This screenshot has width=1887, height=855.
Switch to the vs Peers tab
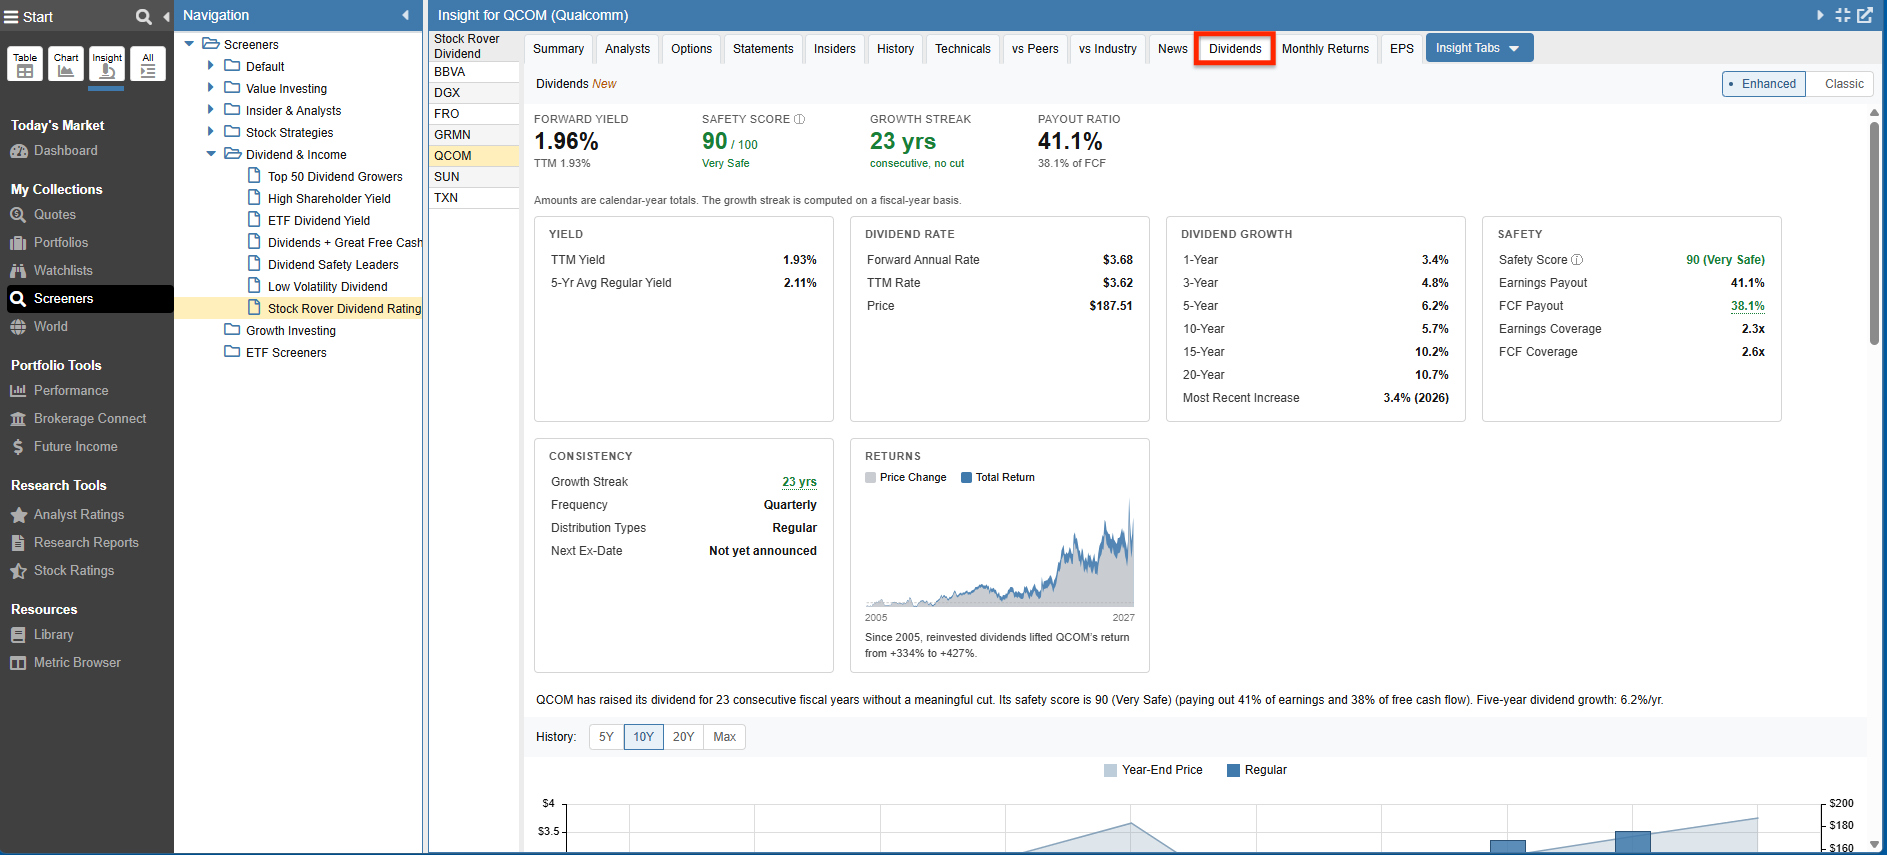(x=1035, y=49)
